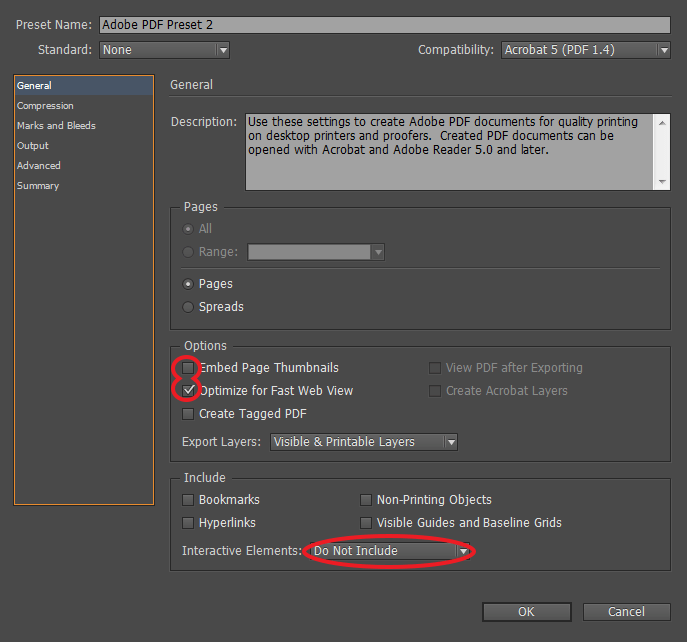Select the General category in sidebar

(x=84, y=85)
